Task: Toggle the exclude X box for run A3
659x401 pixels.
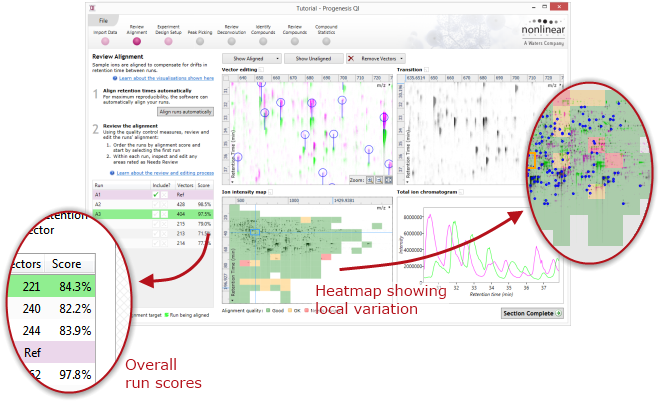Action: [164, 214]
